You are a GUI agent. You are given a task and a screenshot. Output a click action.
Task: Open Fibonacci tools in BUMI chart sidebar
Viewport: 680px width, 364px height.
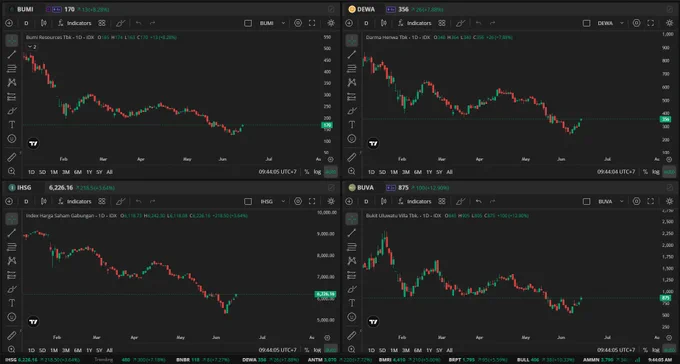[12, 69]
